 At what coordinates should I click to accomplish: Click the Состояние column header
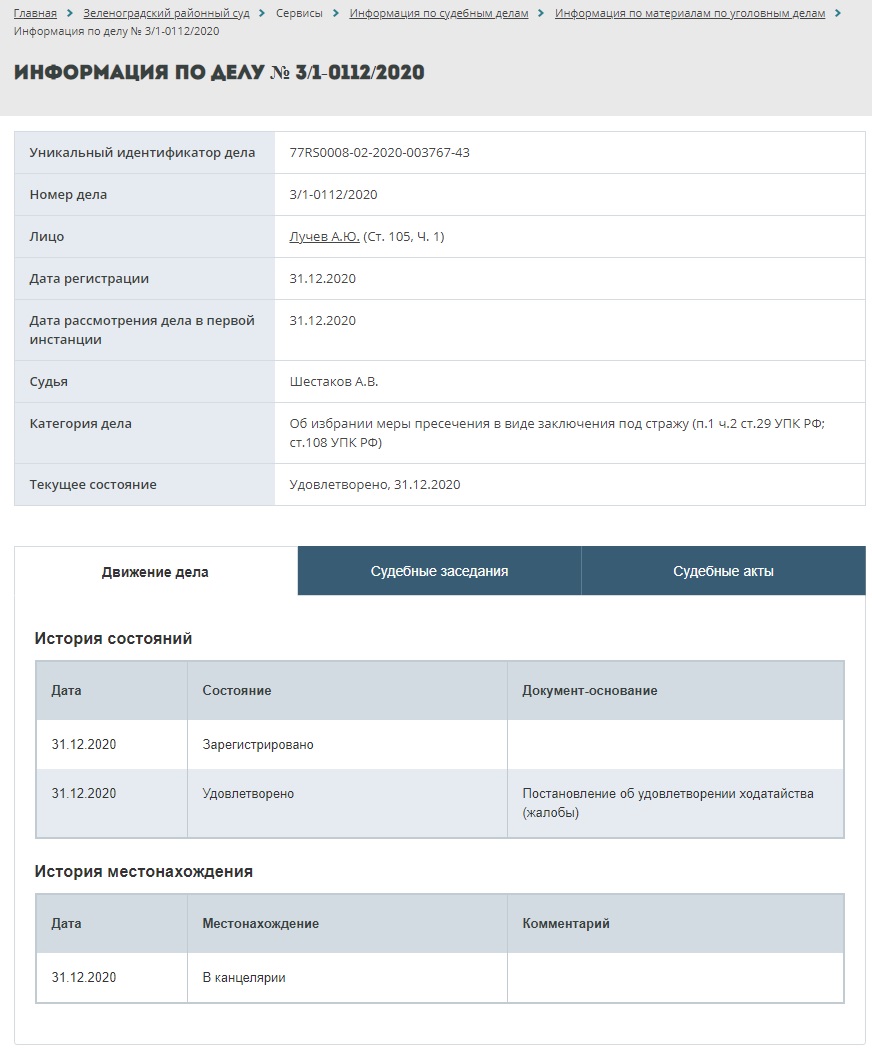237,690
